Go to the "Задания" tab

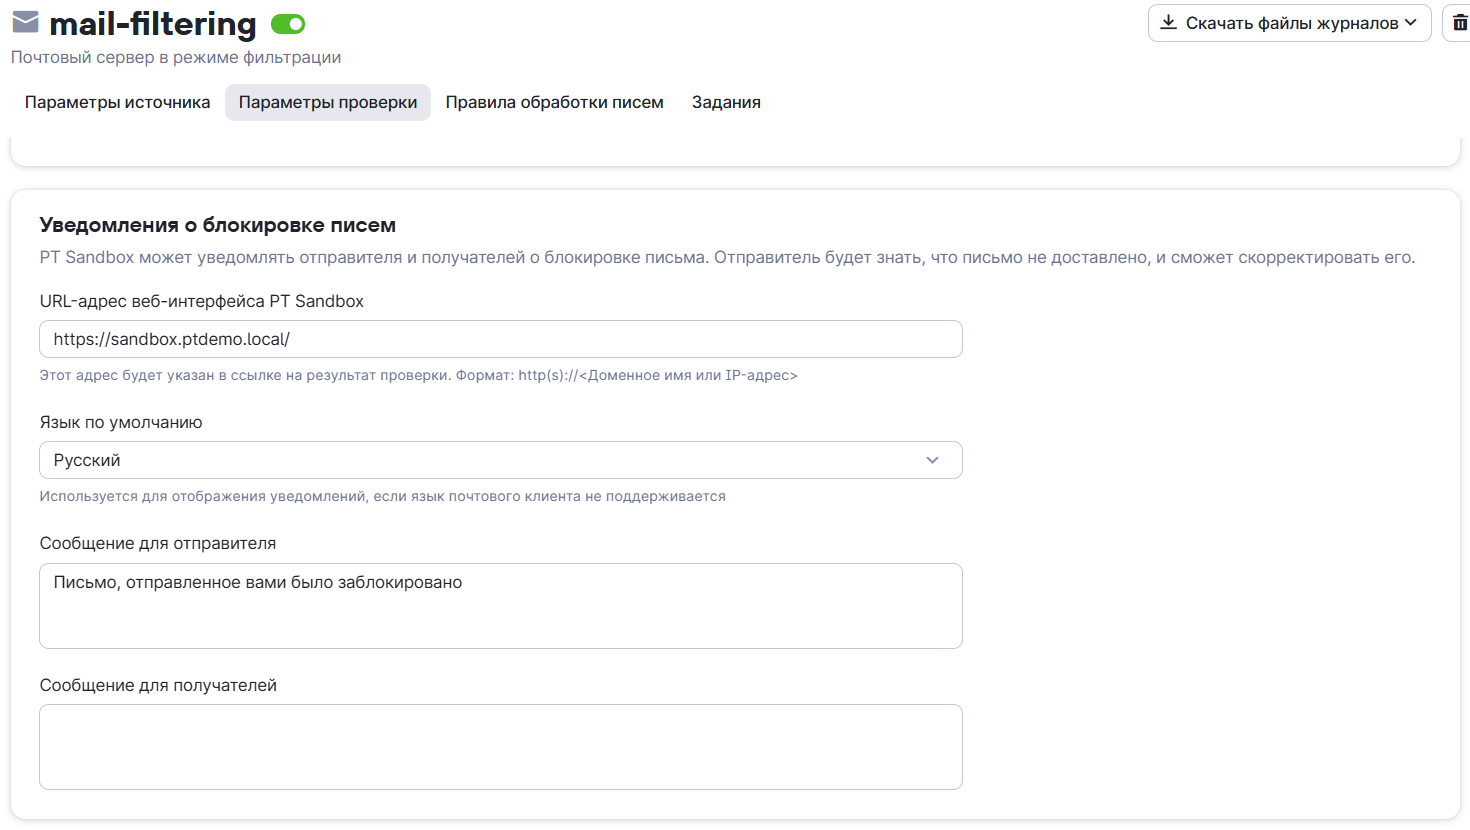click(x=726, y=102)
